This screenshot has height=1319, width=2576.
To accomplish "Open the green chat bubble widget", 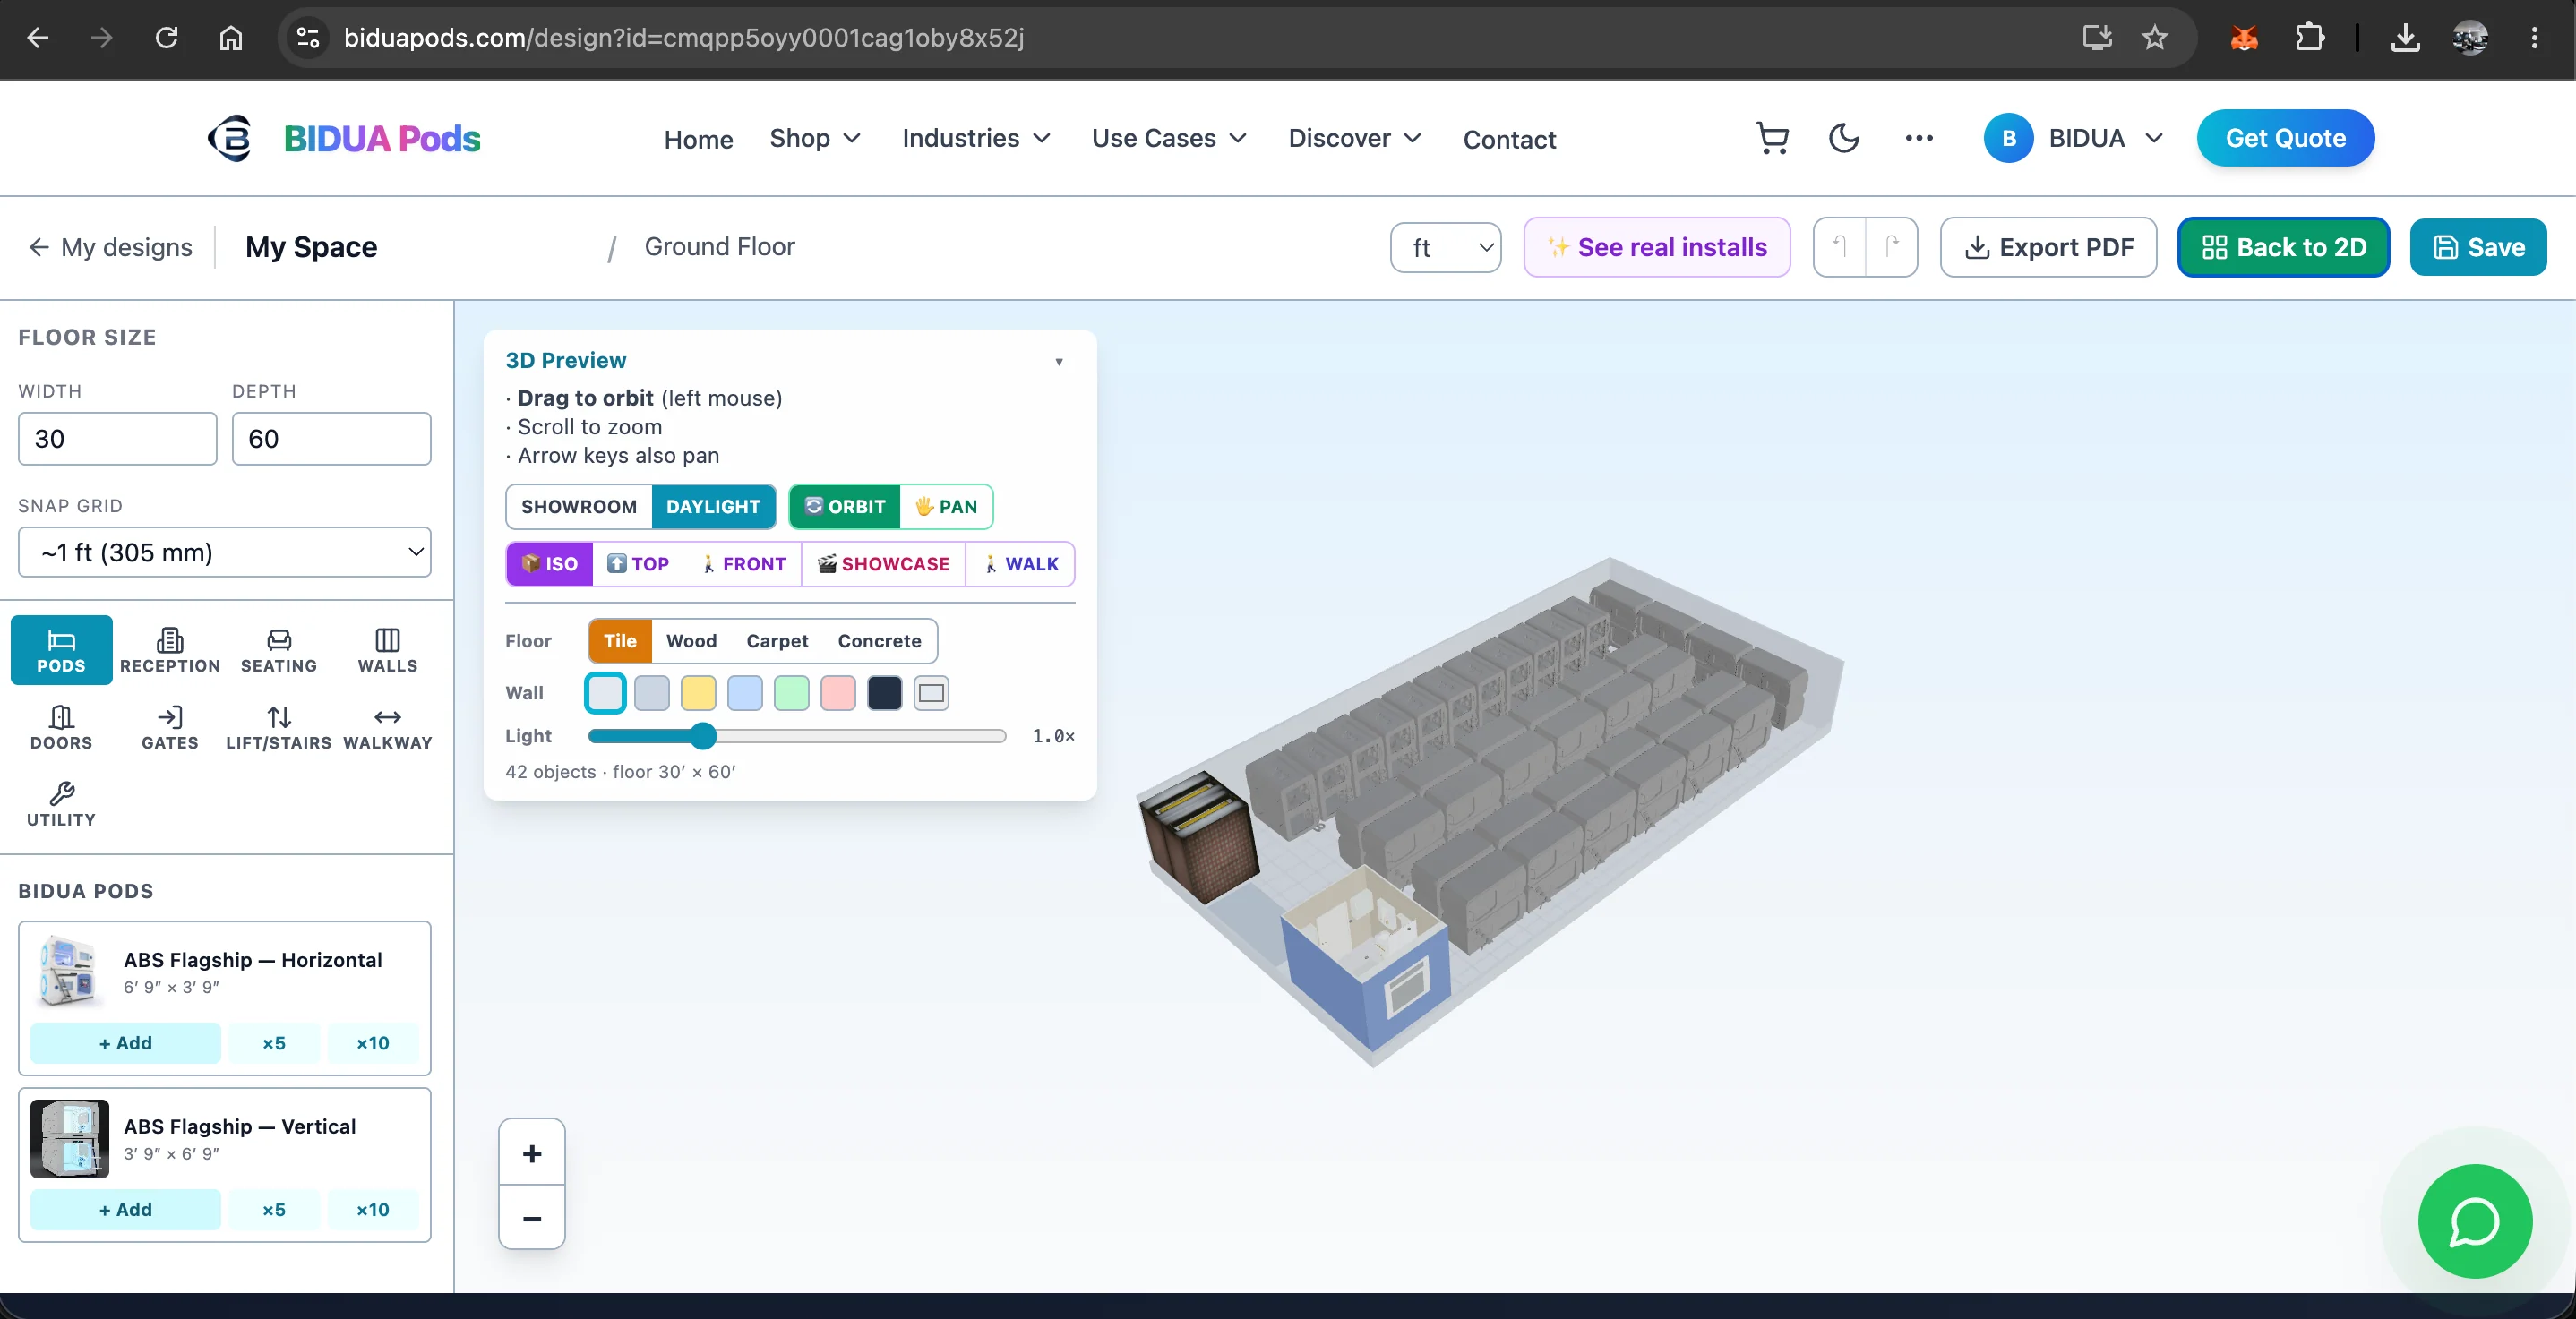I will 2474,1220.
